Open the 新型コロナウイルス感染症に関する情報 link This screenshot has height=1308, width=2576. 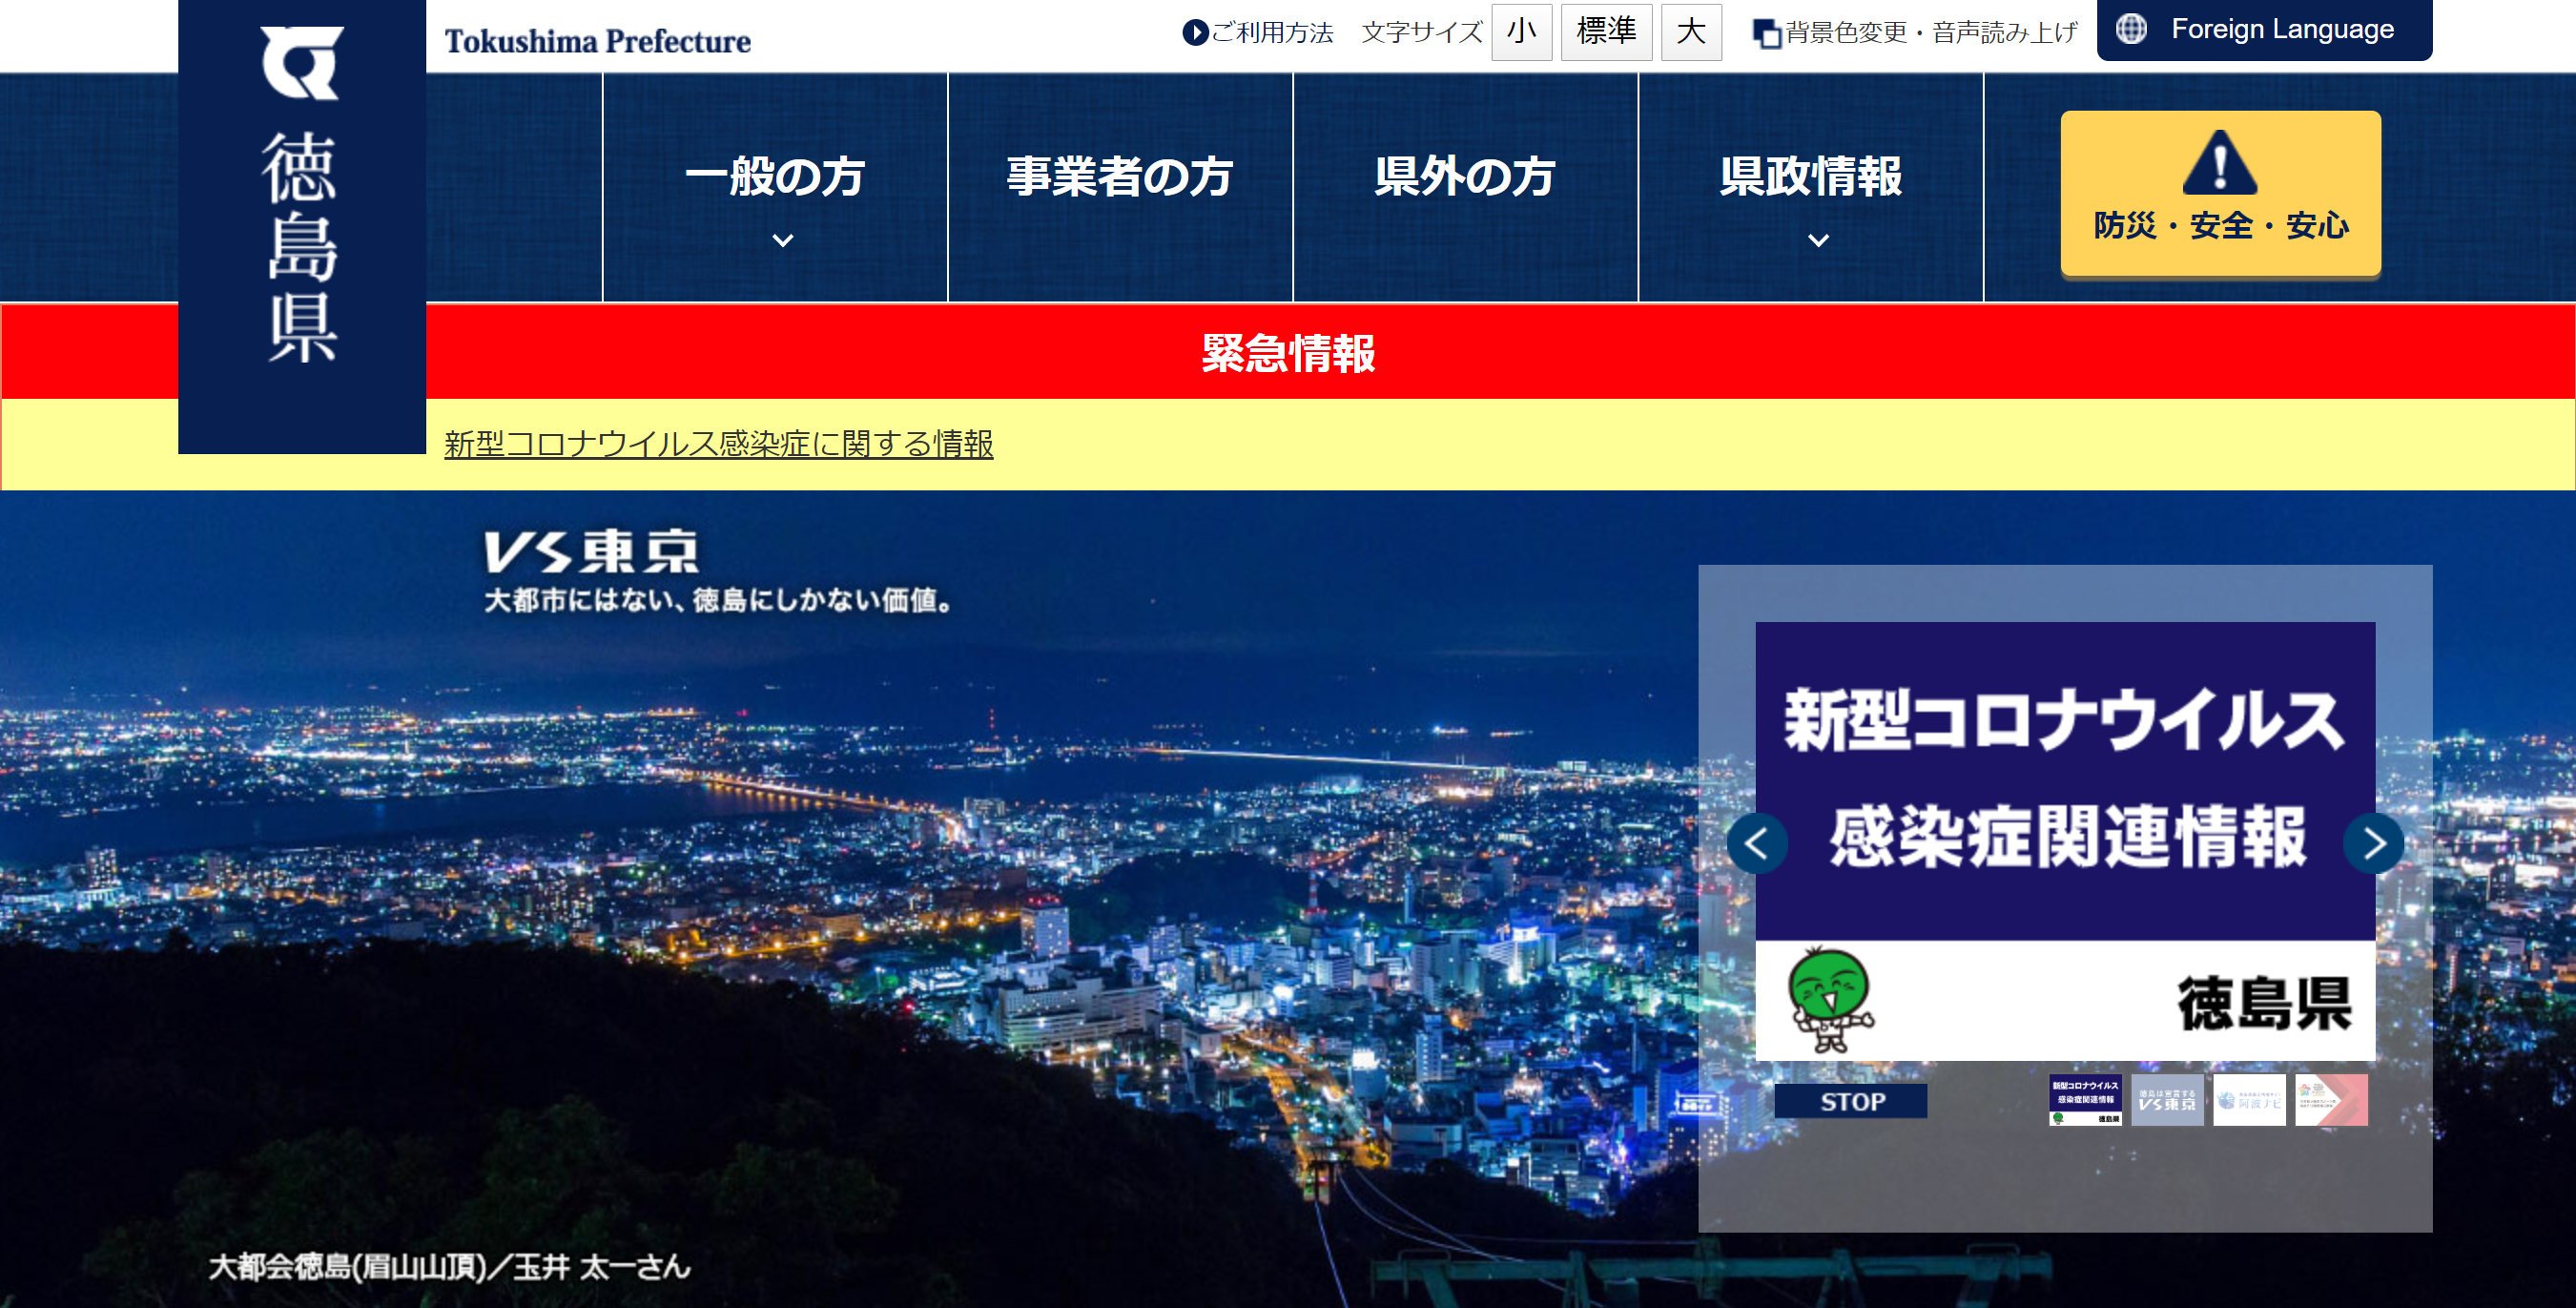[718, 444]
